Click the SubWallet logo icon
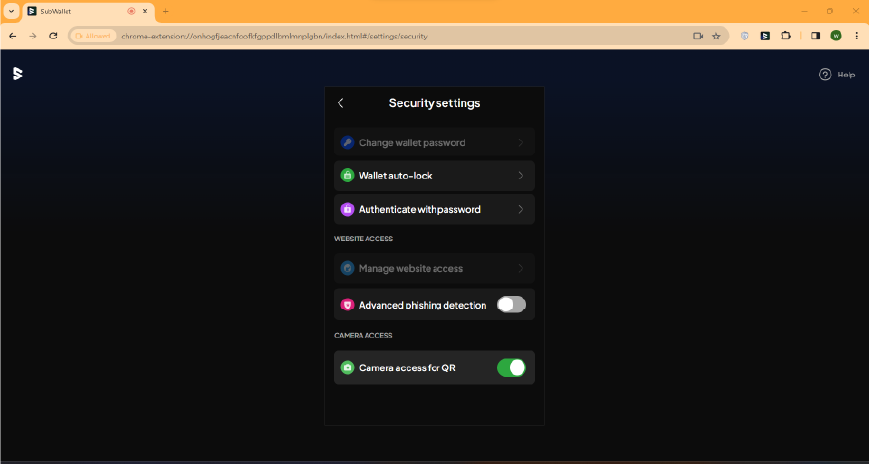Screen dimensions: 869x464 (17, 74)
